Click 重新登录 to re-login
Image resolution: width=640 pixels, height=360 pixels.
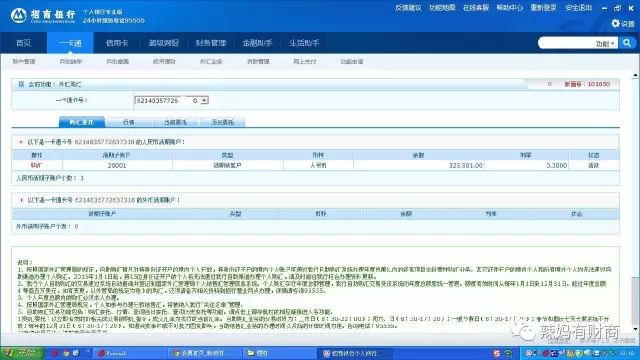point(543,8)
